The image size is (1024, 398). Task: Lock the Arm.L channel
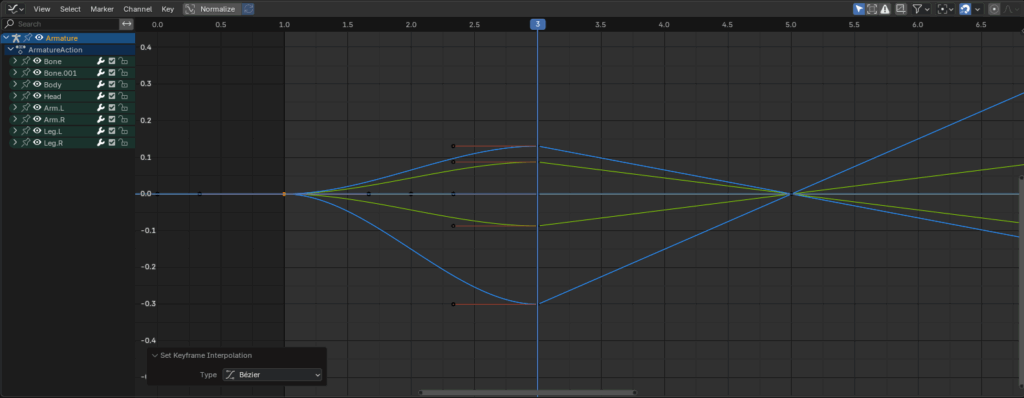pos(123,108)
